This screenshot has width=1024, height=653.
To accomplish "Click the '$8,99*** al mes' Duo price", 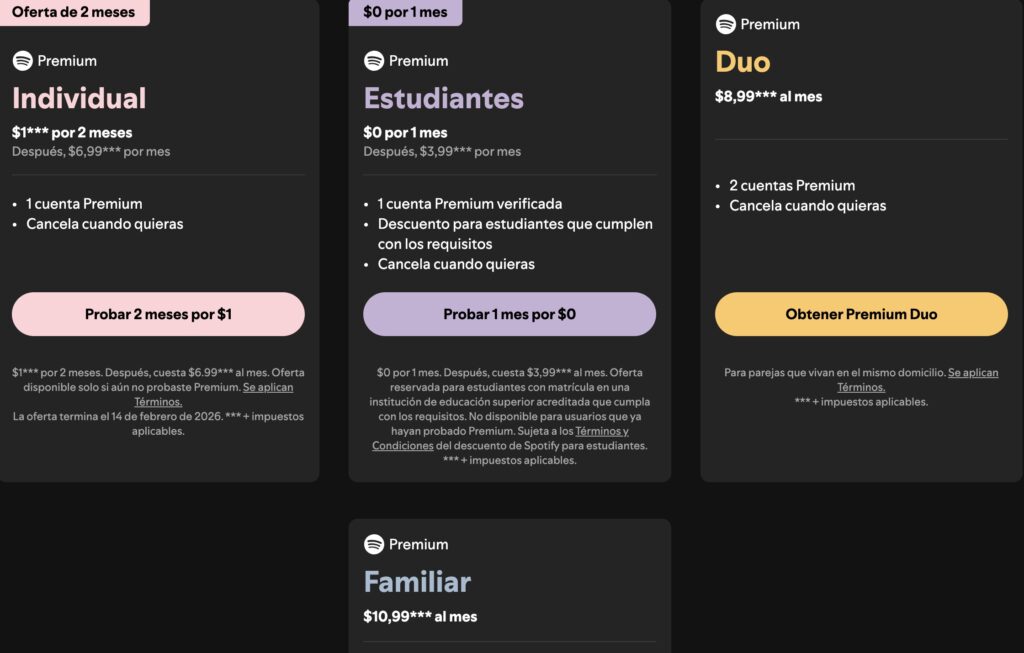I will 768,97.
